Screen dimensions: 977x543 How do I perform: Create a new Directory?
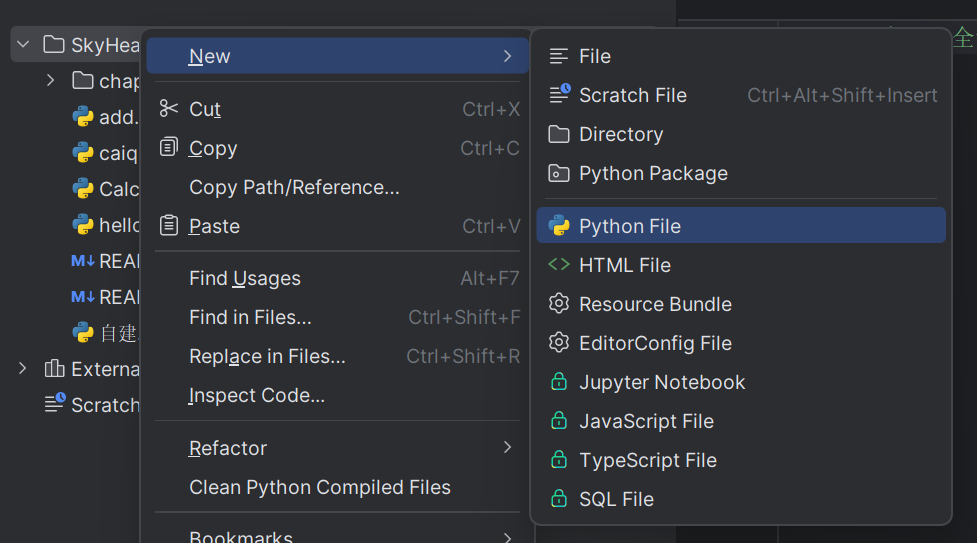[x=741, y=134]
